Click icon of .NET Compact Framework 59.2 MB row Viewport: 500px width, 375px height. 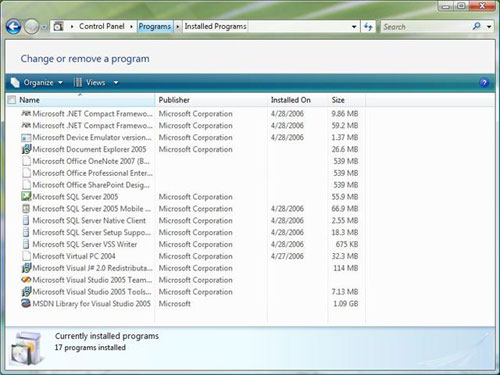click(x=26, y=126)
